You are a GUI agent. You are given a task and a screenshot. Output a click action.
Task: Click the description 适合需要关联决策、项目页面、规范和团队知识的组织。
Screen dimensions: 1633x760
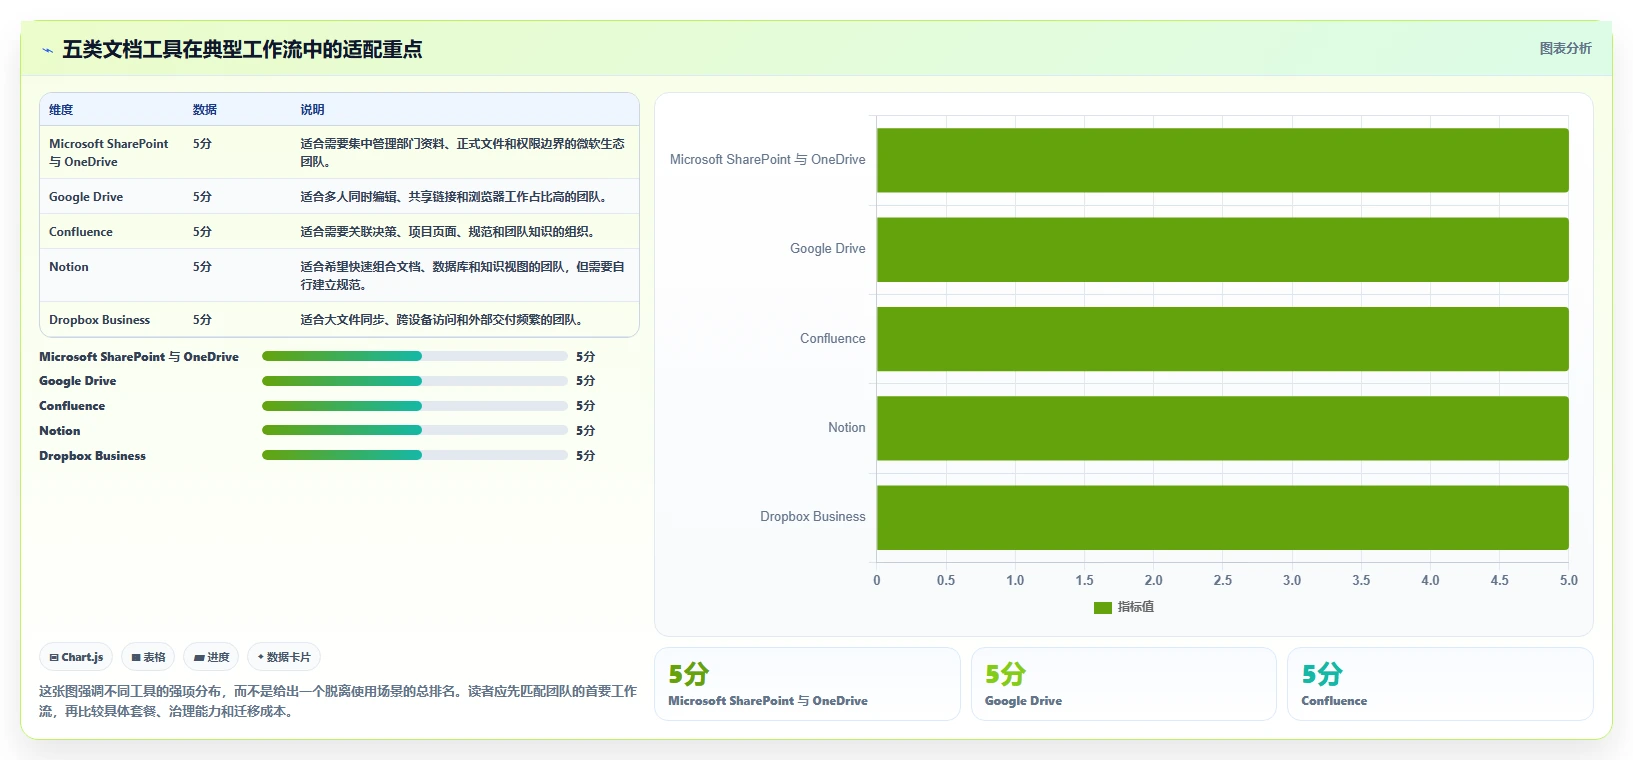[450, 232]
